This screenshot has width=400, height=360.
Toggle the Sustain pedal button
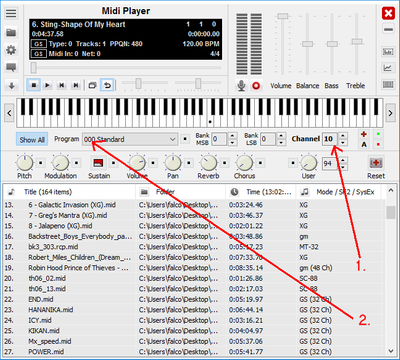tap(98, 163)
